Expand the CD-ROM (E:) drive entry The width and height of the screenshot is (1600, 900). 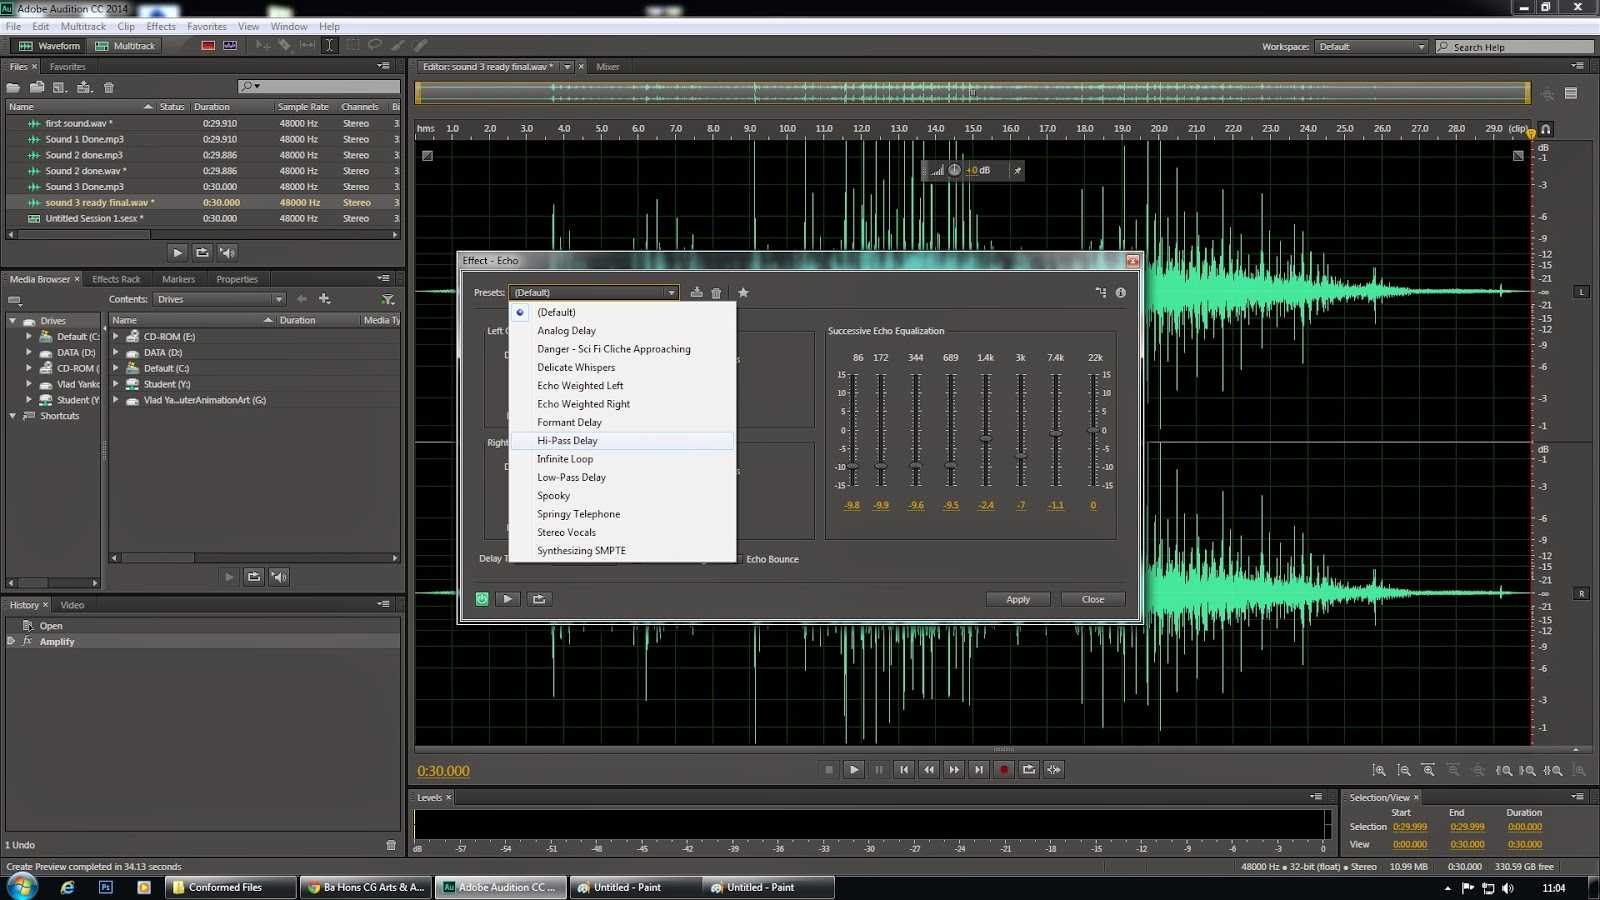pos(116,337)
